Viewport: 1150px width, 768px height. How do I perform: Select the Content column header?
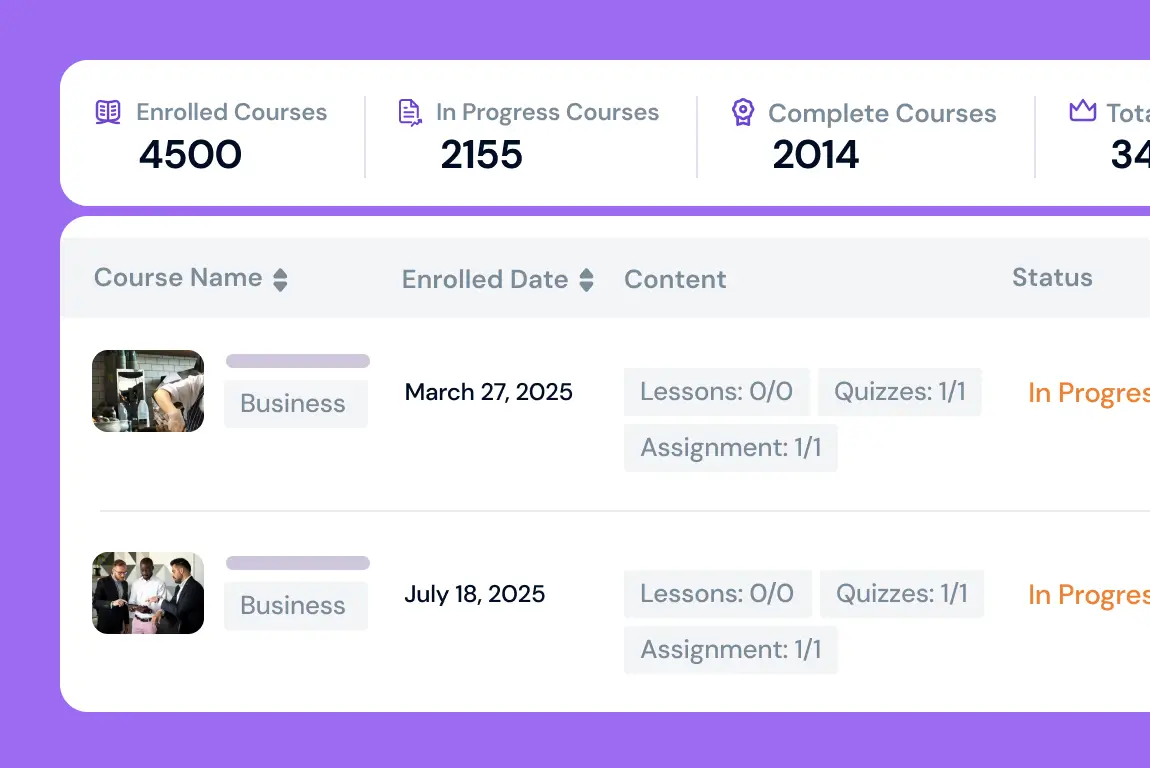[675, 278]
